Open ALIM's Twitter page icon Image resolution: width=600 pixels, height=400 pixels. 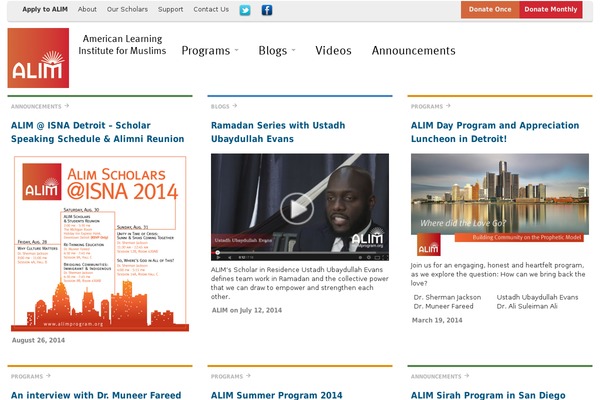pos(245,10)
